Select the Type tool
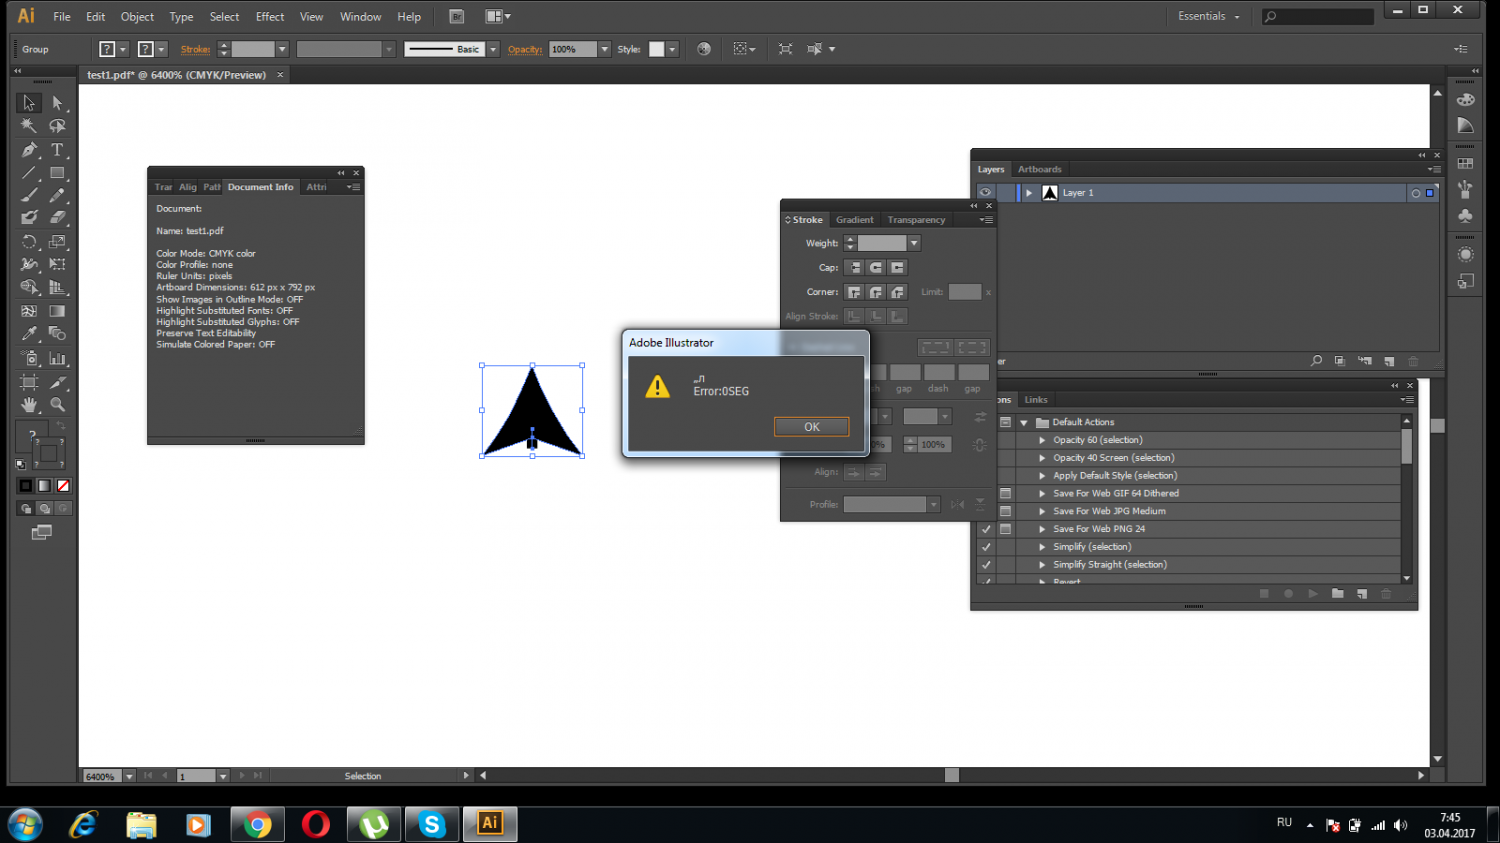This screenshot has height=843, width=1500. [57, 150]
